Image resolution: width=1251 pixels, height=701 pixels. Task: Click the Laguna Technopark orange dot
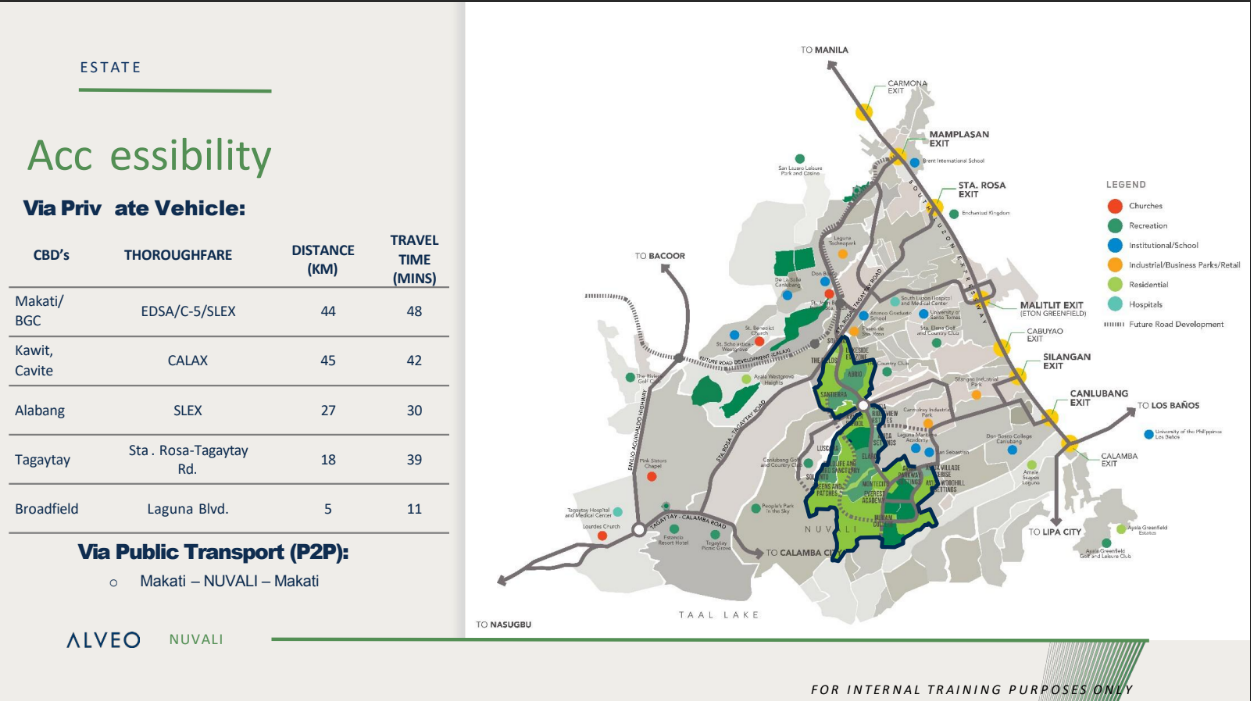click(x=842, y=254)
